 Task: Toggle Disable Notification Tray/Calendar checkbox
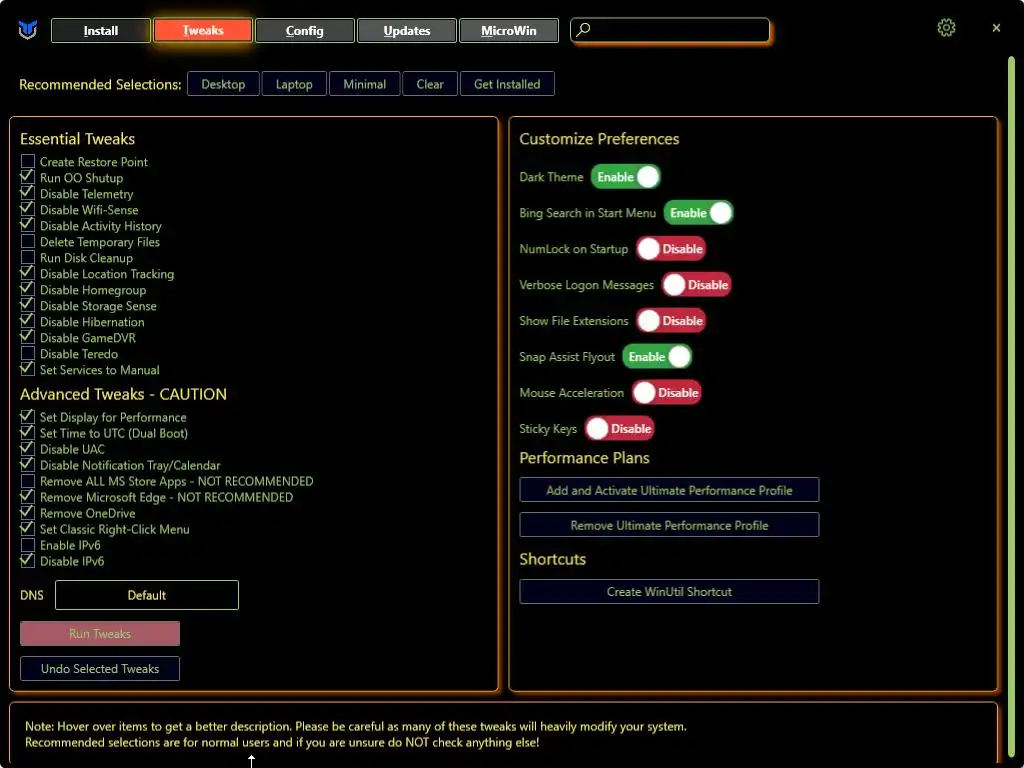click(x=27, y=465)
